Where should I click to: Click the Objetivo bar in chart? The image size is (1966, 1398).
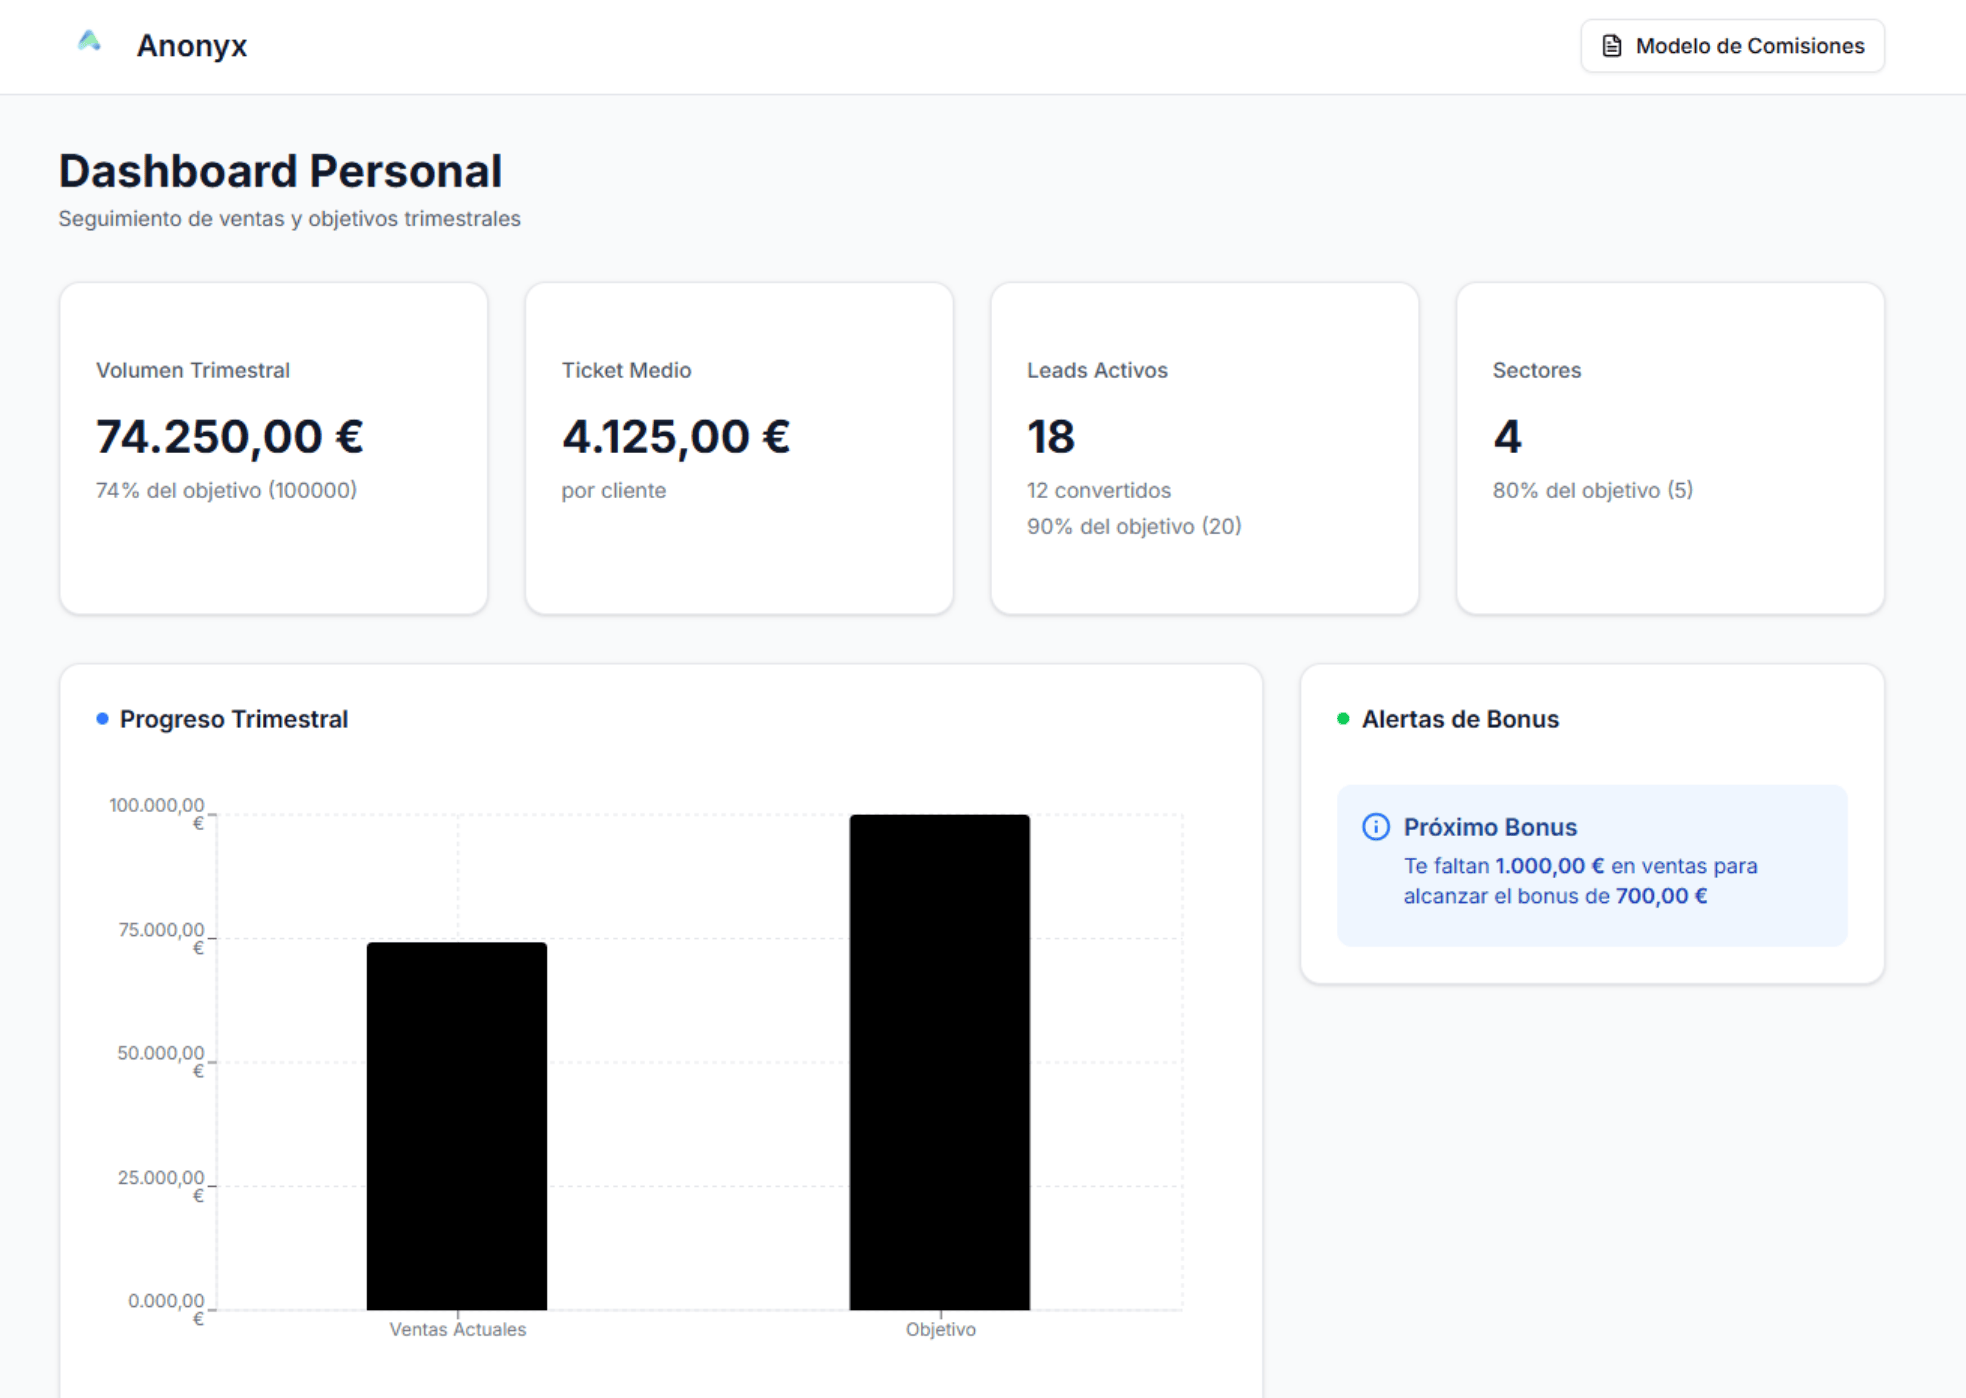coord(939,1062)
